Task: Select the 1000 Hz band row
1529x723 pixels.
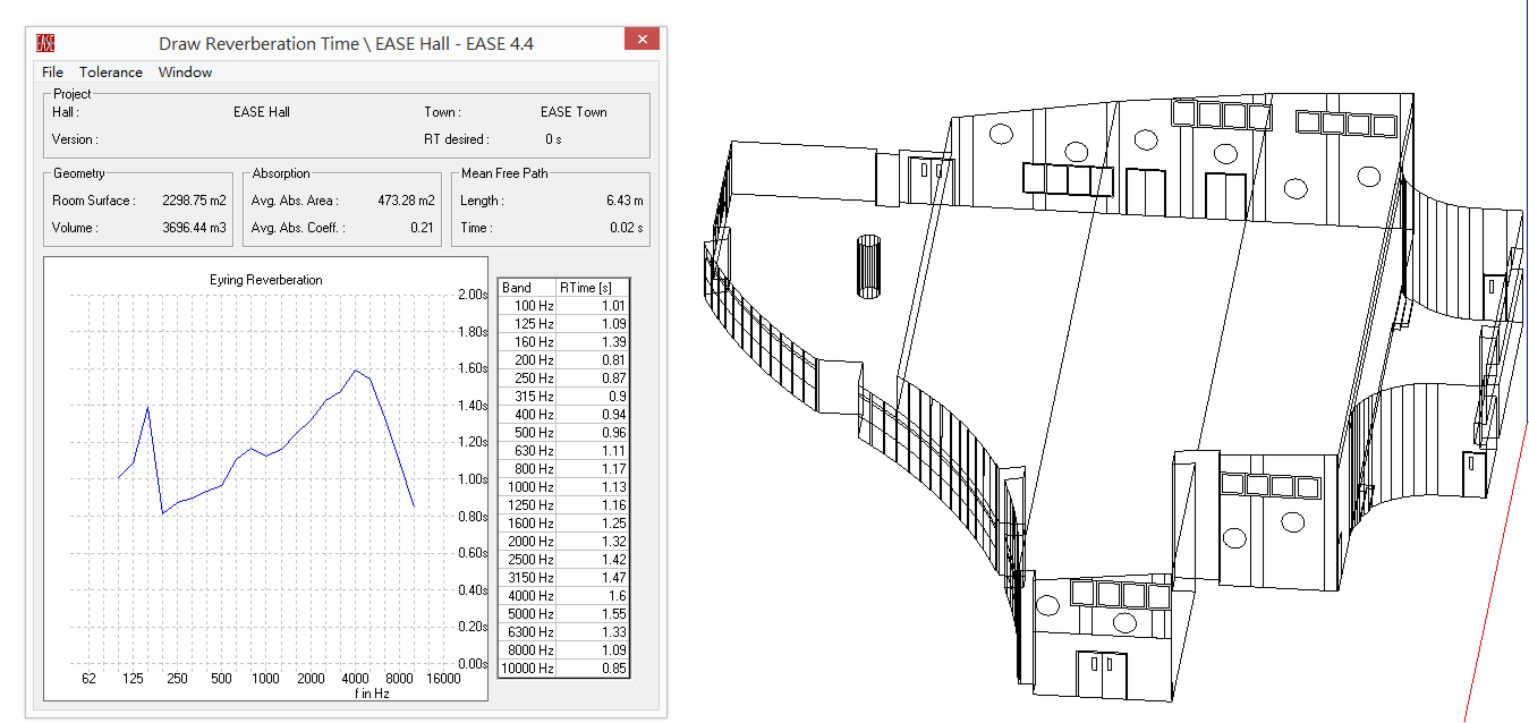Action: (564, 487)
